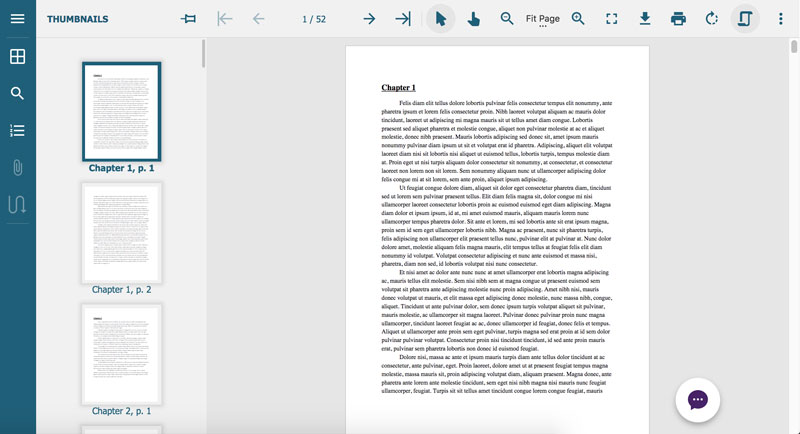Click the thumbnails panel scrollbar

coord(204,54)
